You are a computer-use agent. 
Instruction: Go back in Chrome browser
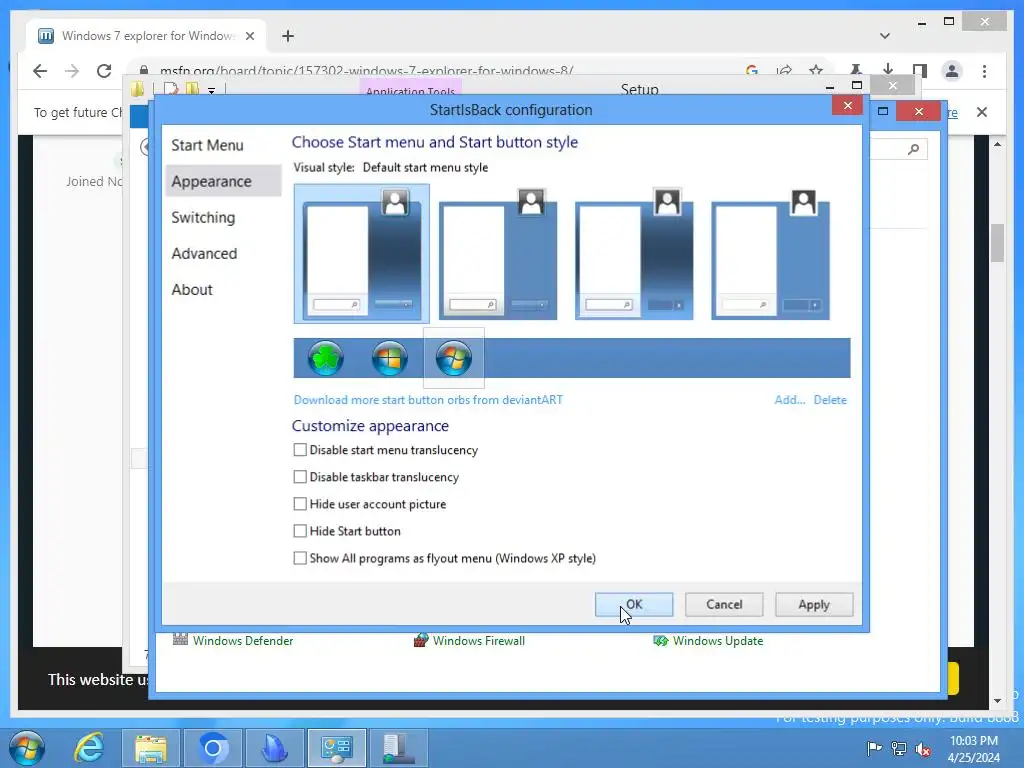click(x=40, y=71)
